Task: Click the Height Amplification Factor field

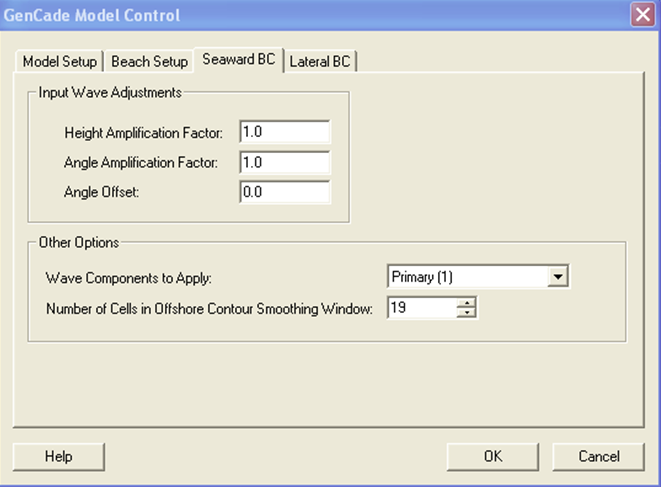Action: tap(285, 132)
